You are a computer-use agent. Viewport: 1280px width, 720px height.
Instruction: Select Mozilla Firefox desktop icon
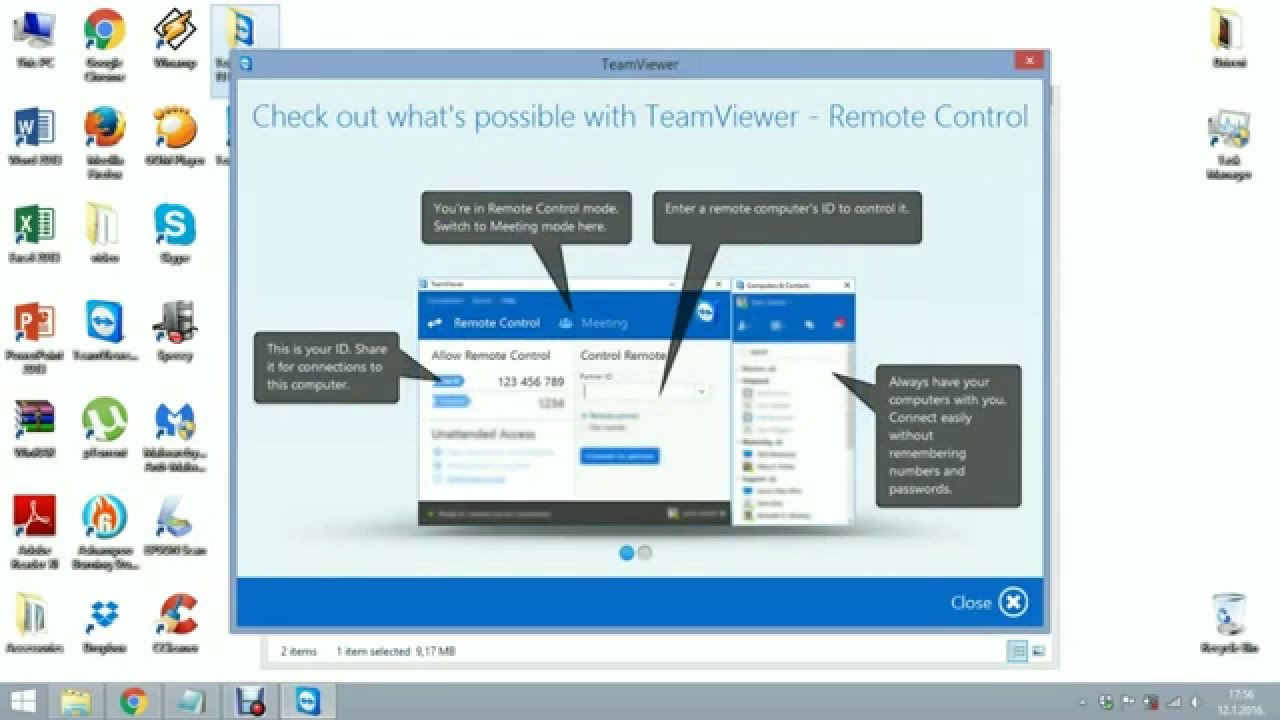click(104, 143)
